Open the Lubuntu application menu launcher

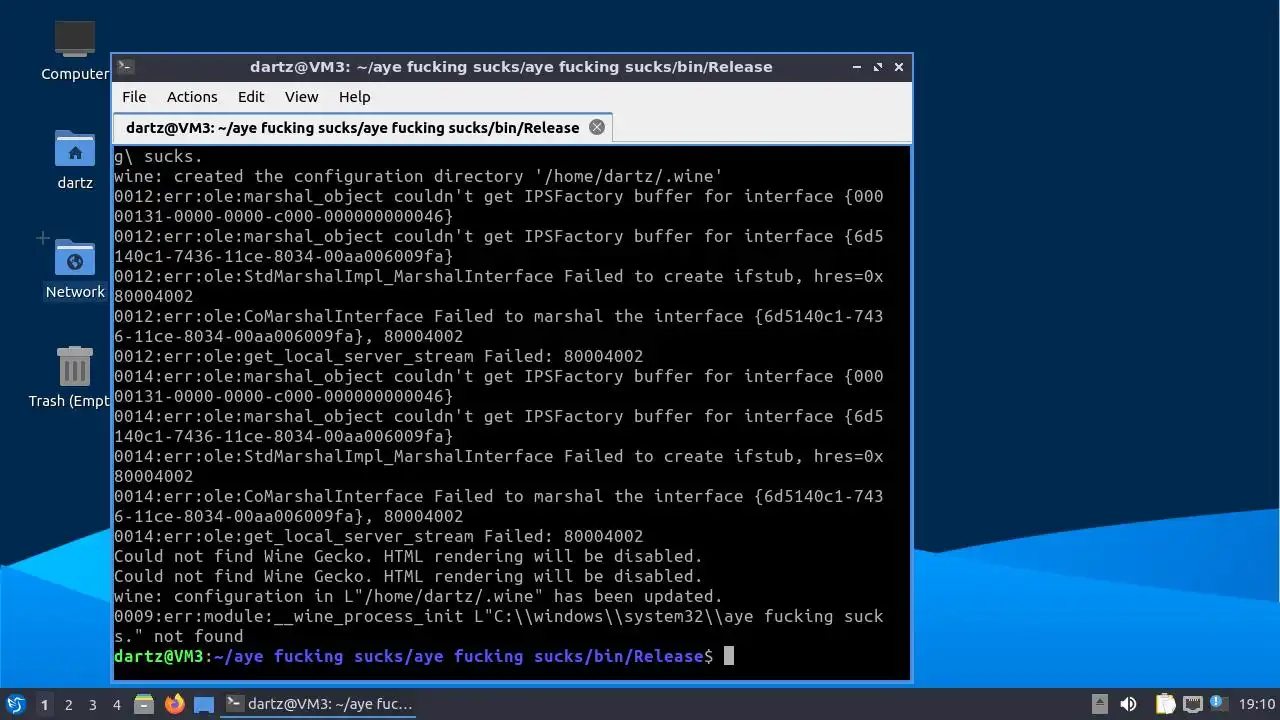16,704
